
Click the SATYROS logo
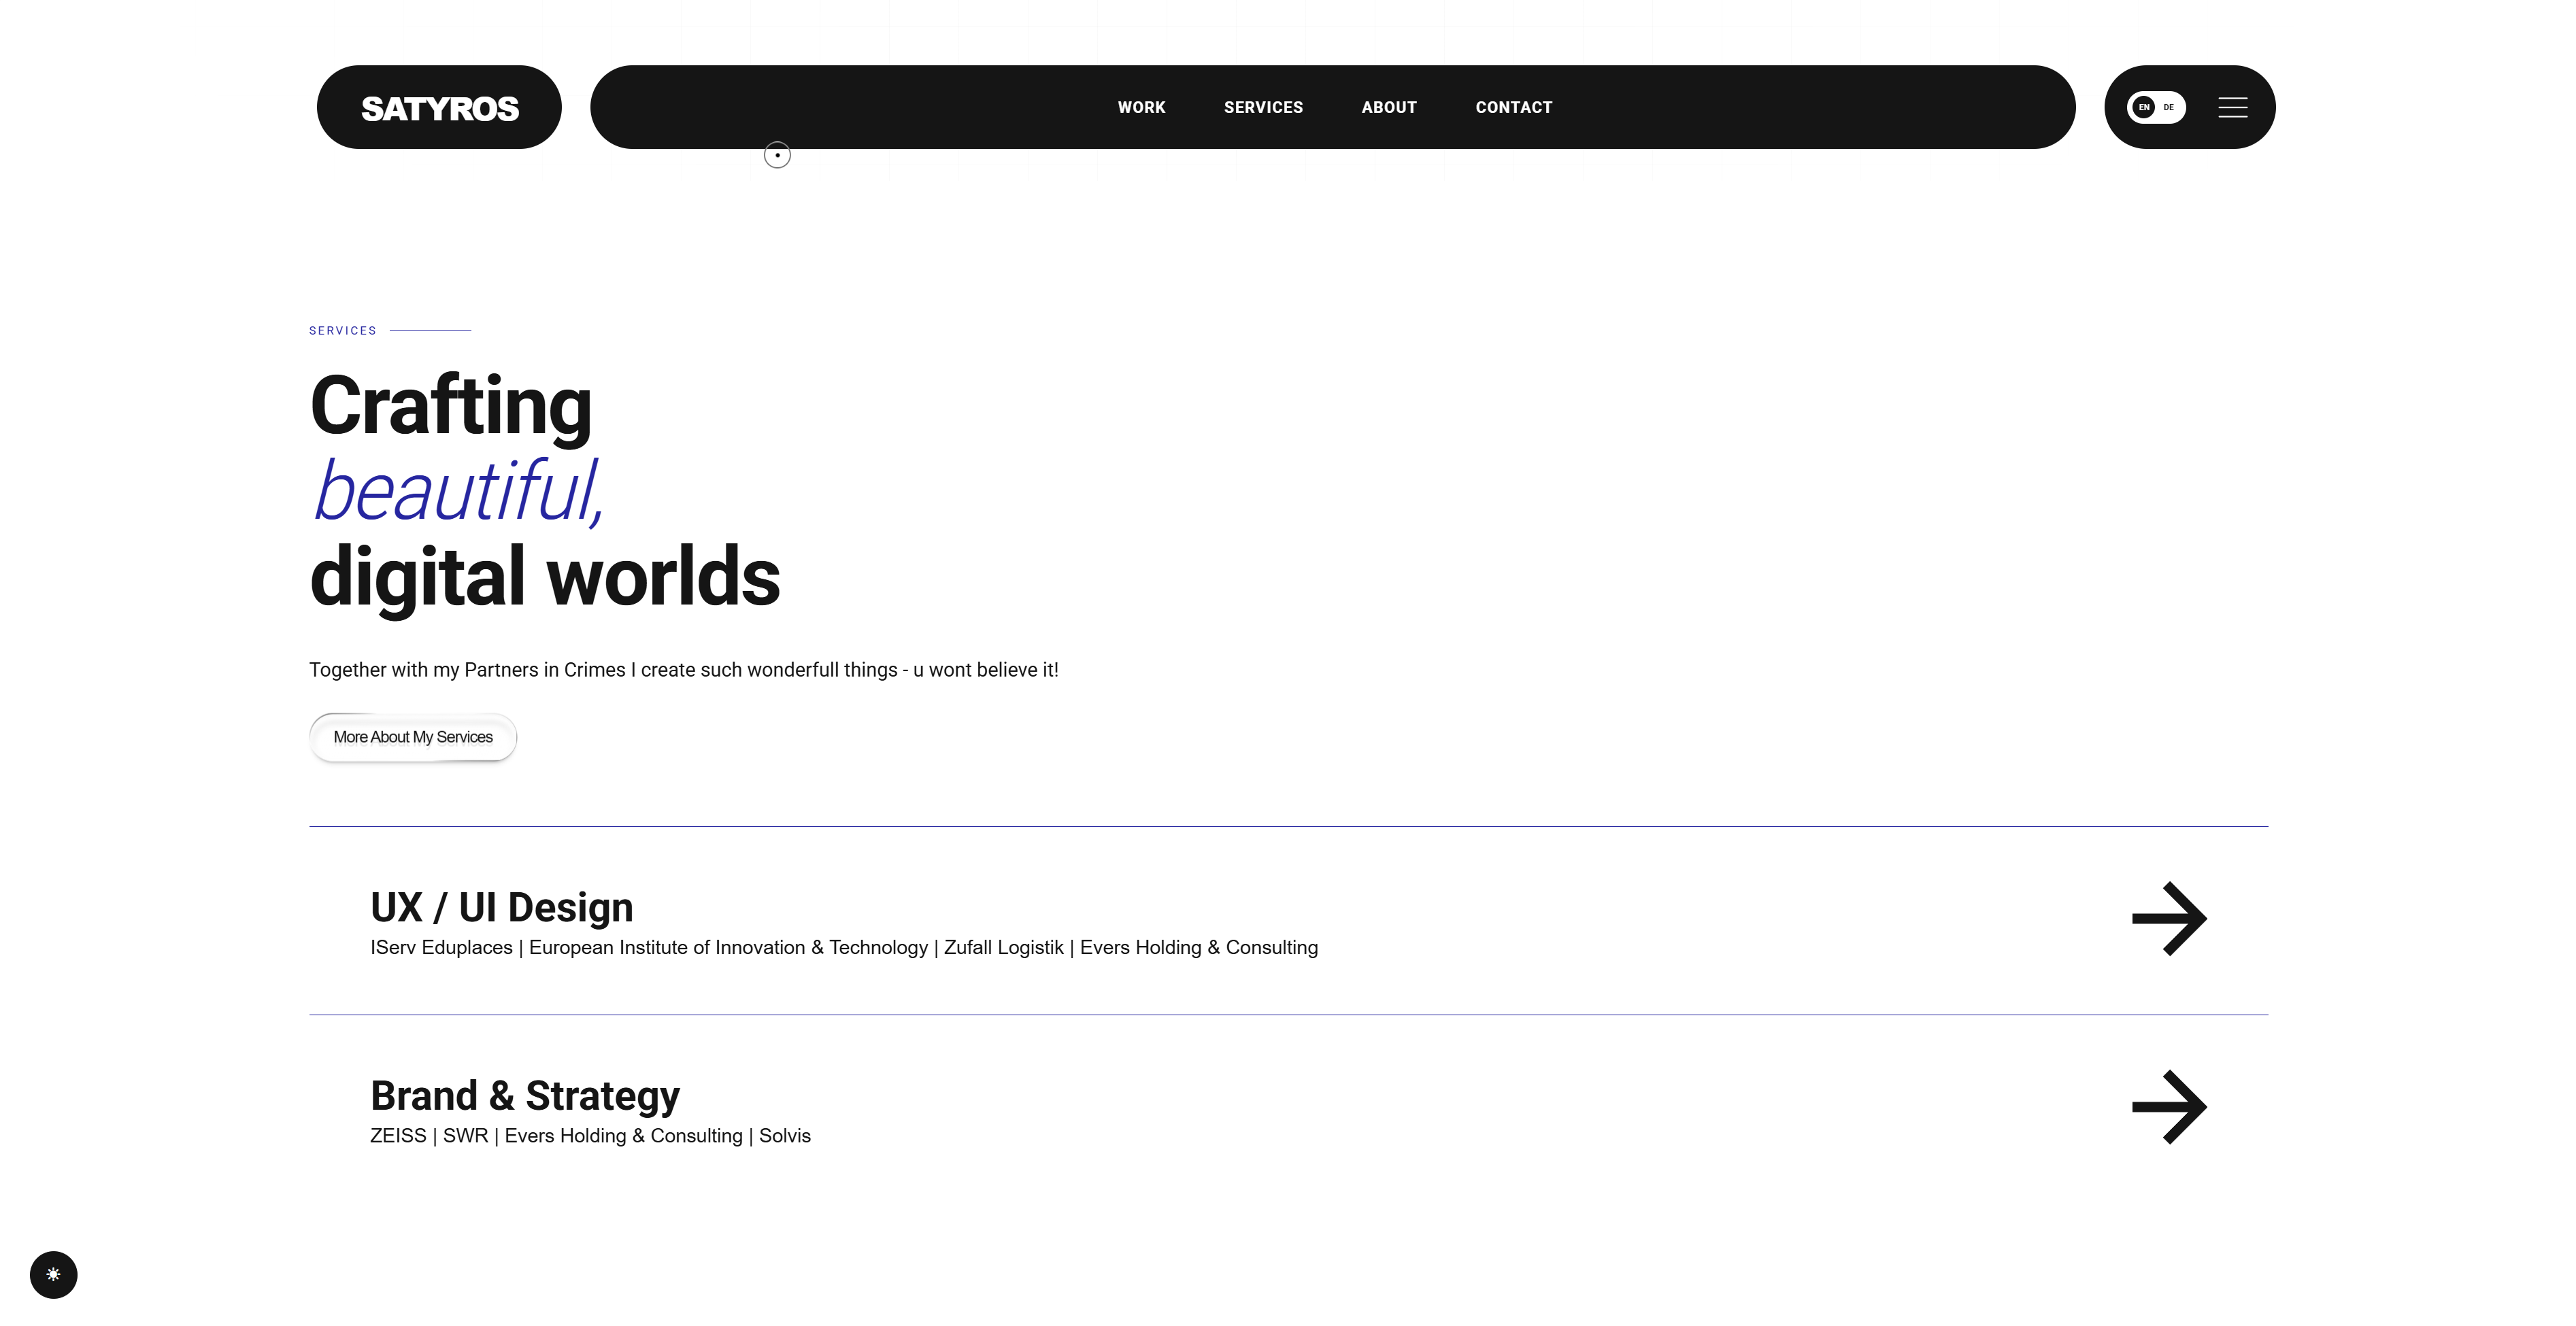pos(439,108)
